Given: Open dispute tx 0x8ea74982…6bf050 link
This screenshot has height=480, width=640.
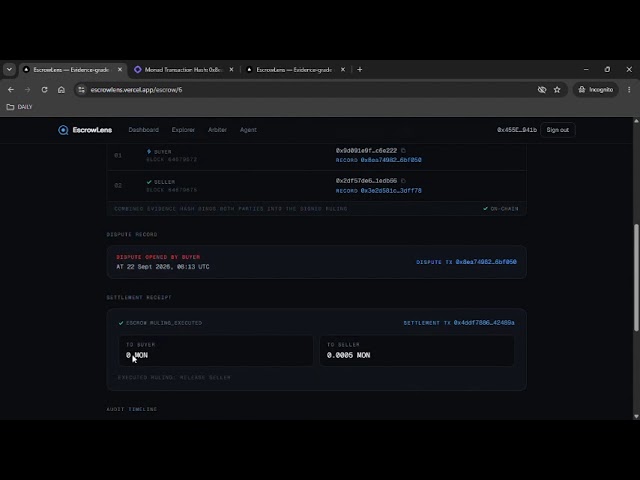Looking at the screenshot, I should (x=486, y=262).
